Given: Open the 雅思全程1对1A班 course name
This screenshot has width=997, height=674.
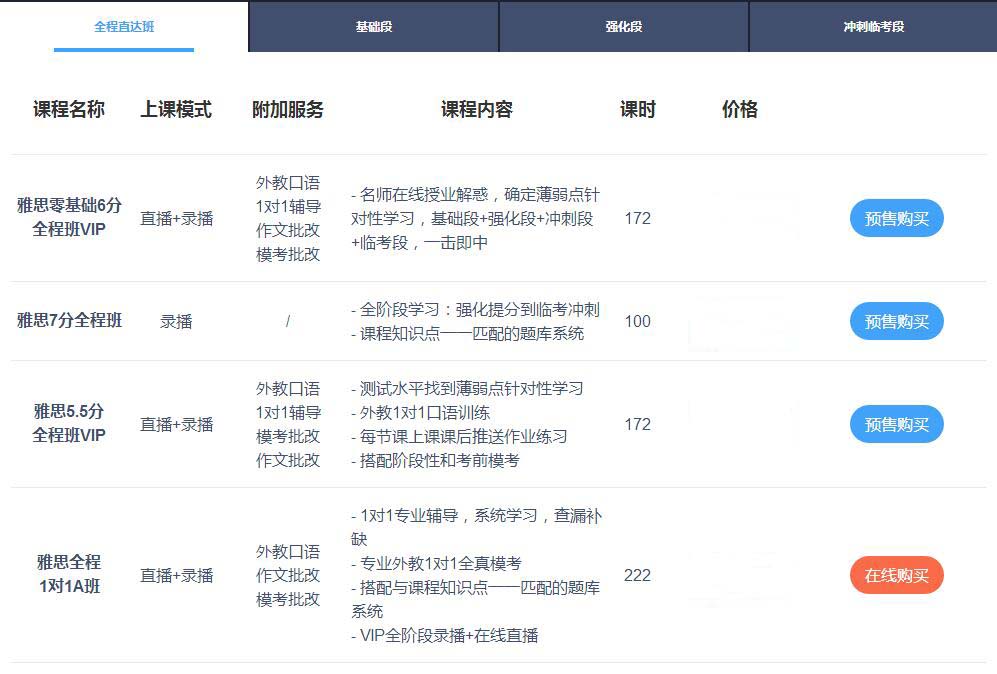Looking at the screenshot, I should click(69, 574).
